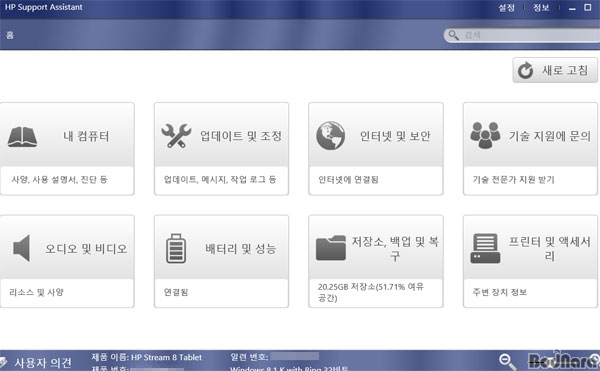Open the 내 컴퓨터 tile title
The height and width of the screenshot is (371, 600).
click(x=86, y=136)
